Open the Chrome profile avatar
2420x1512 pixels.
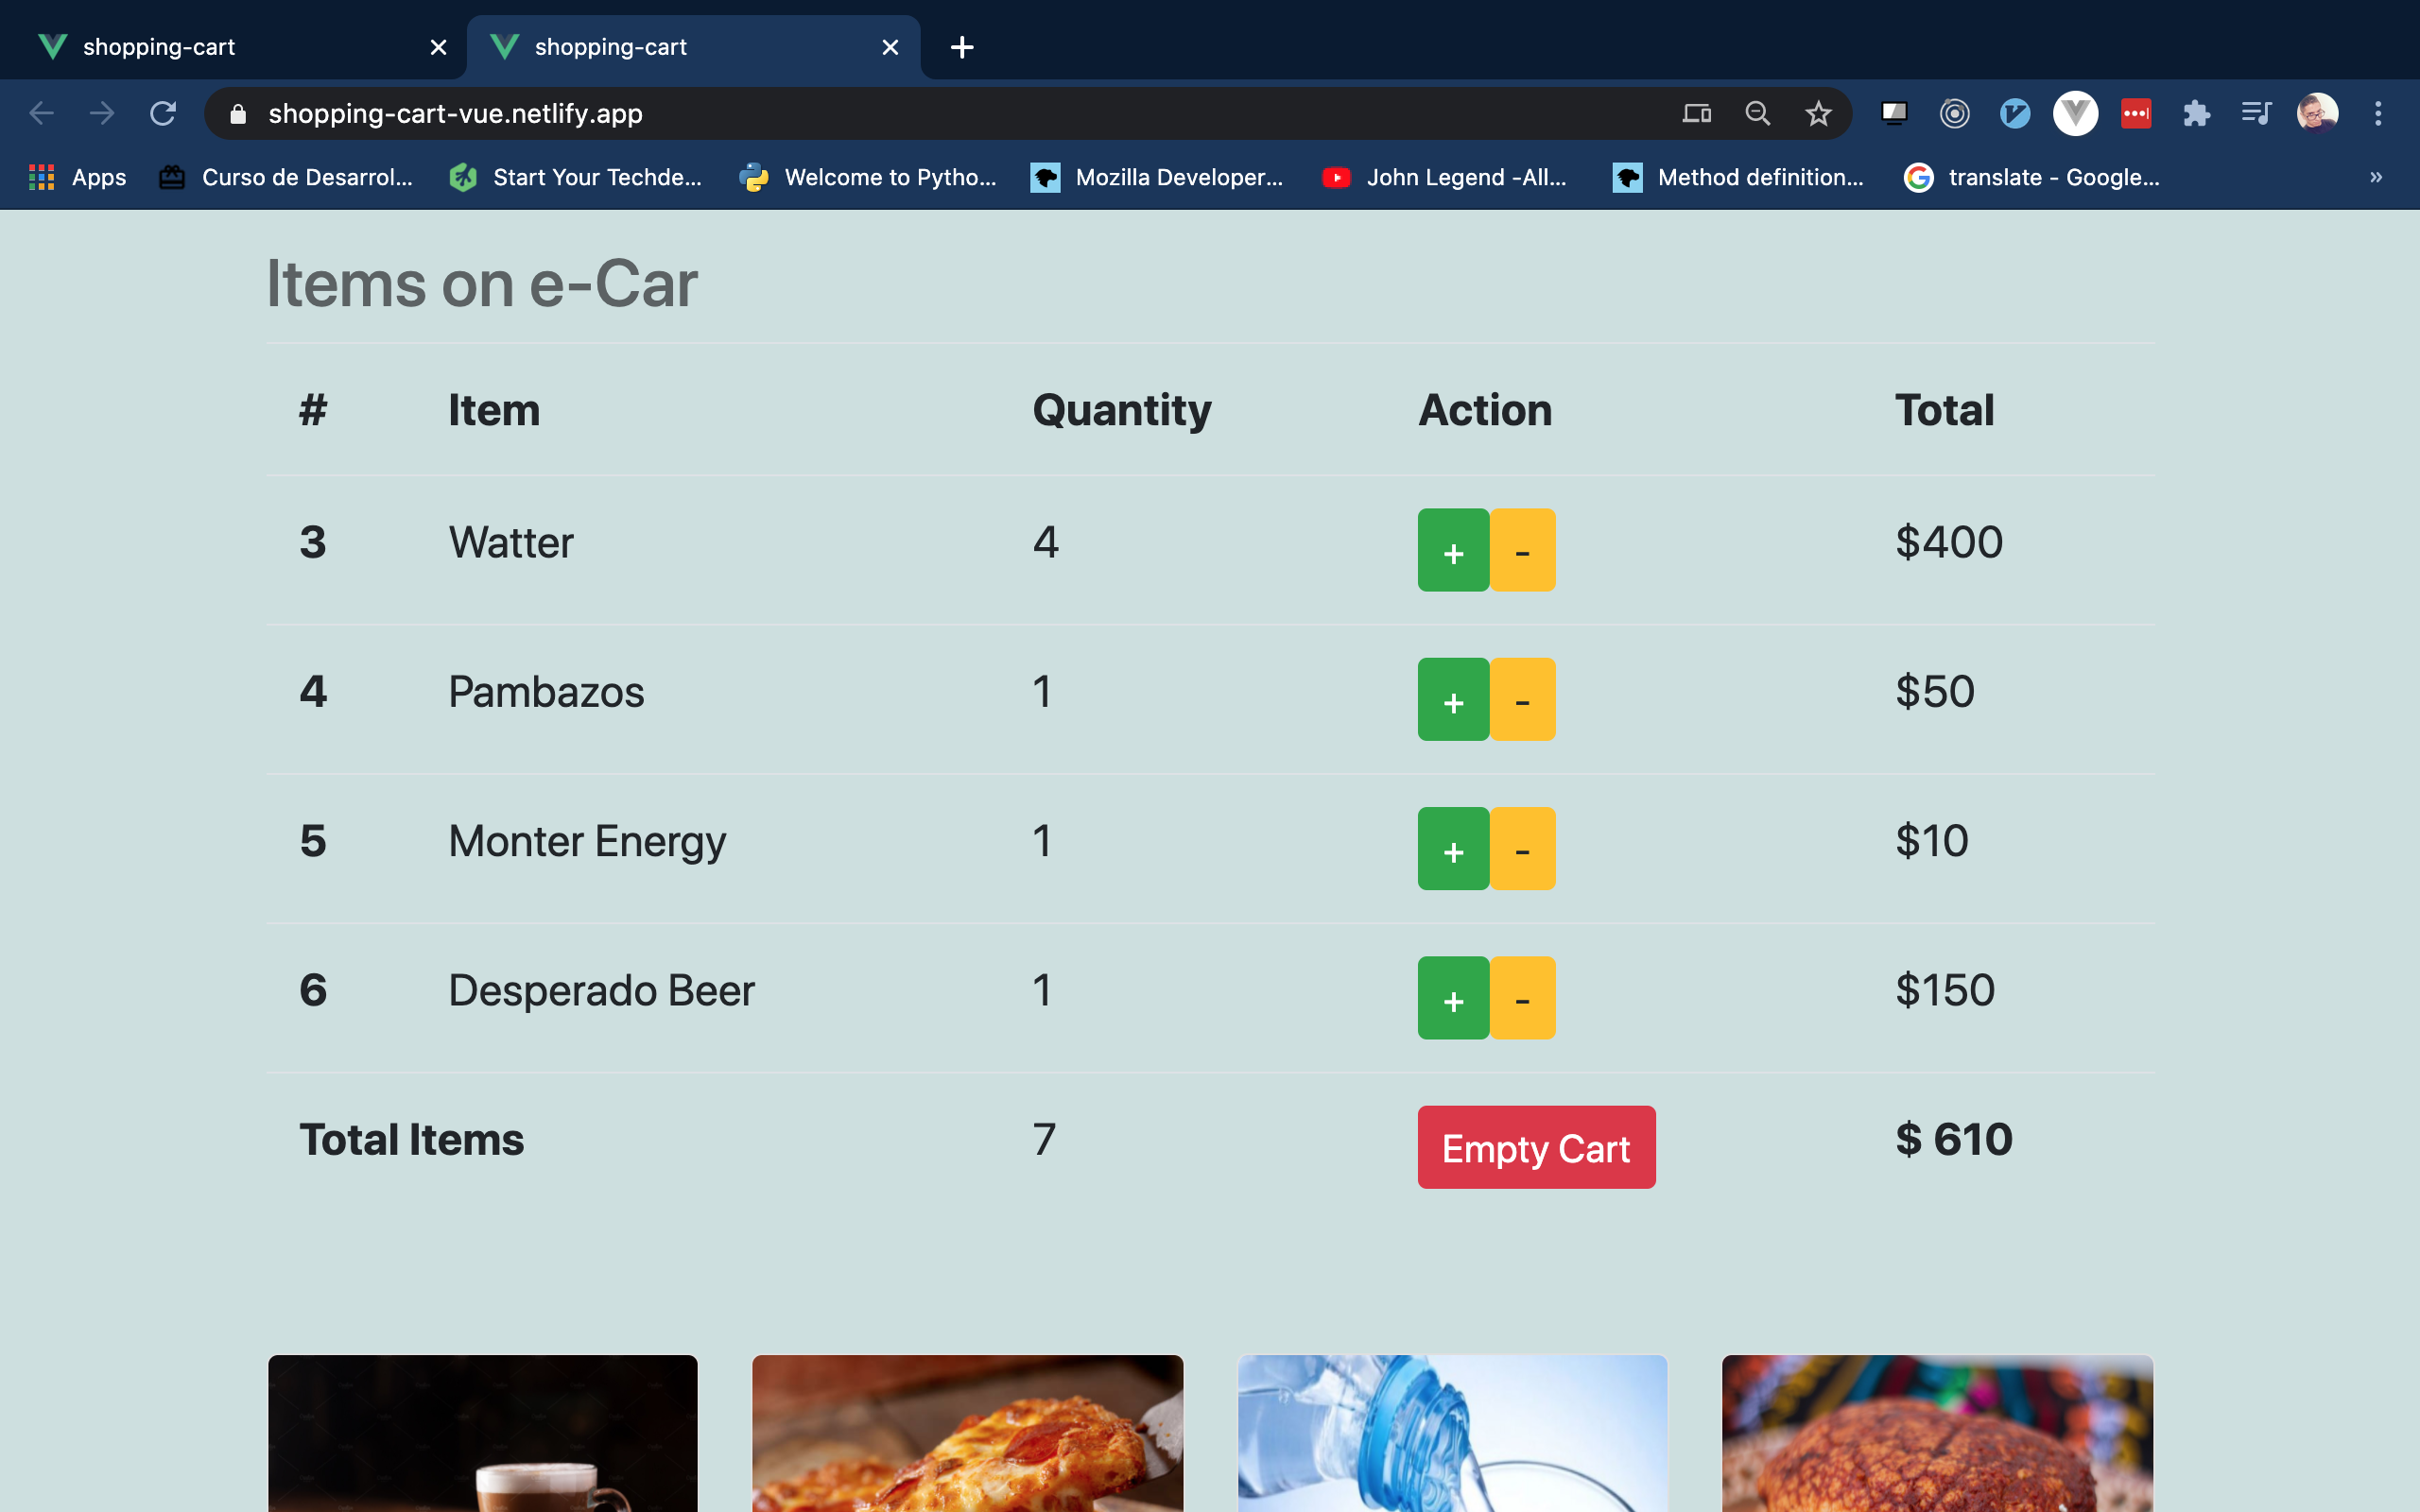(x=2317, y=113)
